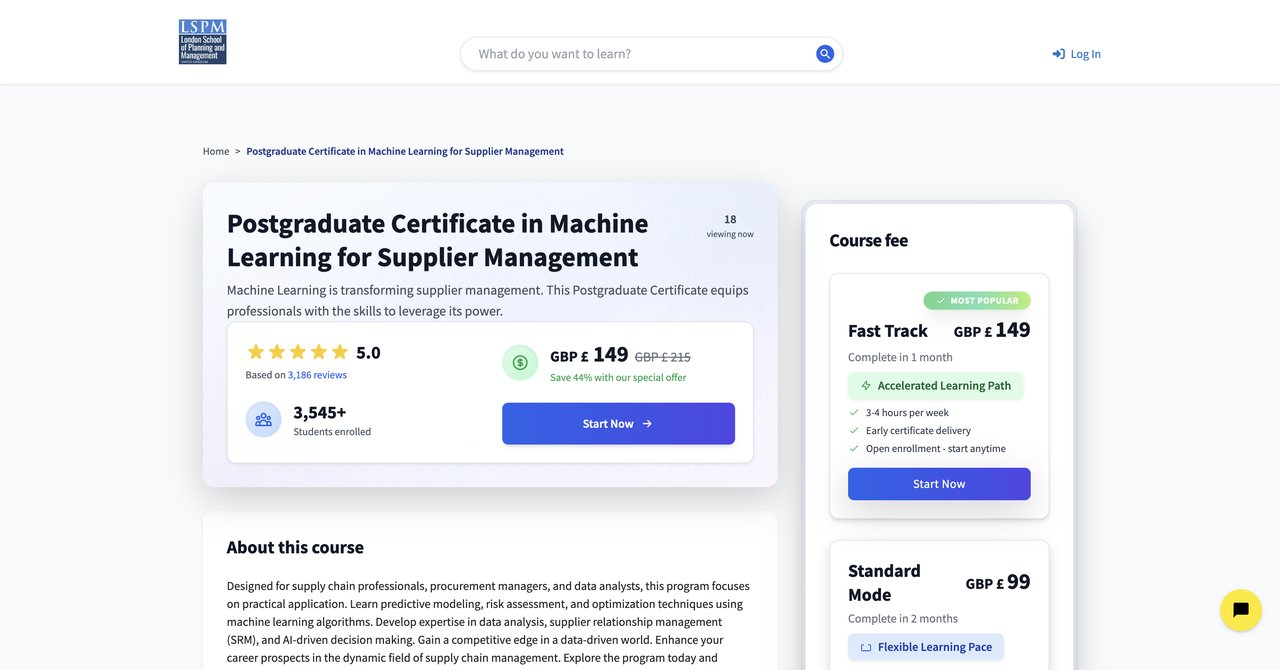
Task: Open the chat bubble widget
Action: coord(1241,610)
